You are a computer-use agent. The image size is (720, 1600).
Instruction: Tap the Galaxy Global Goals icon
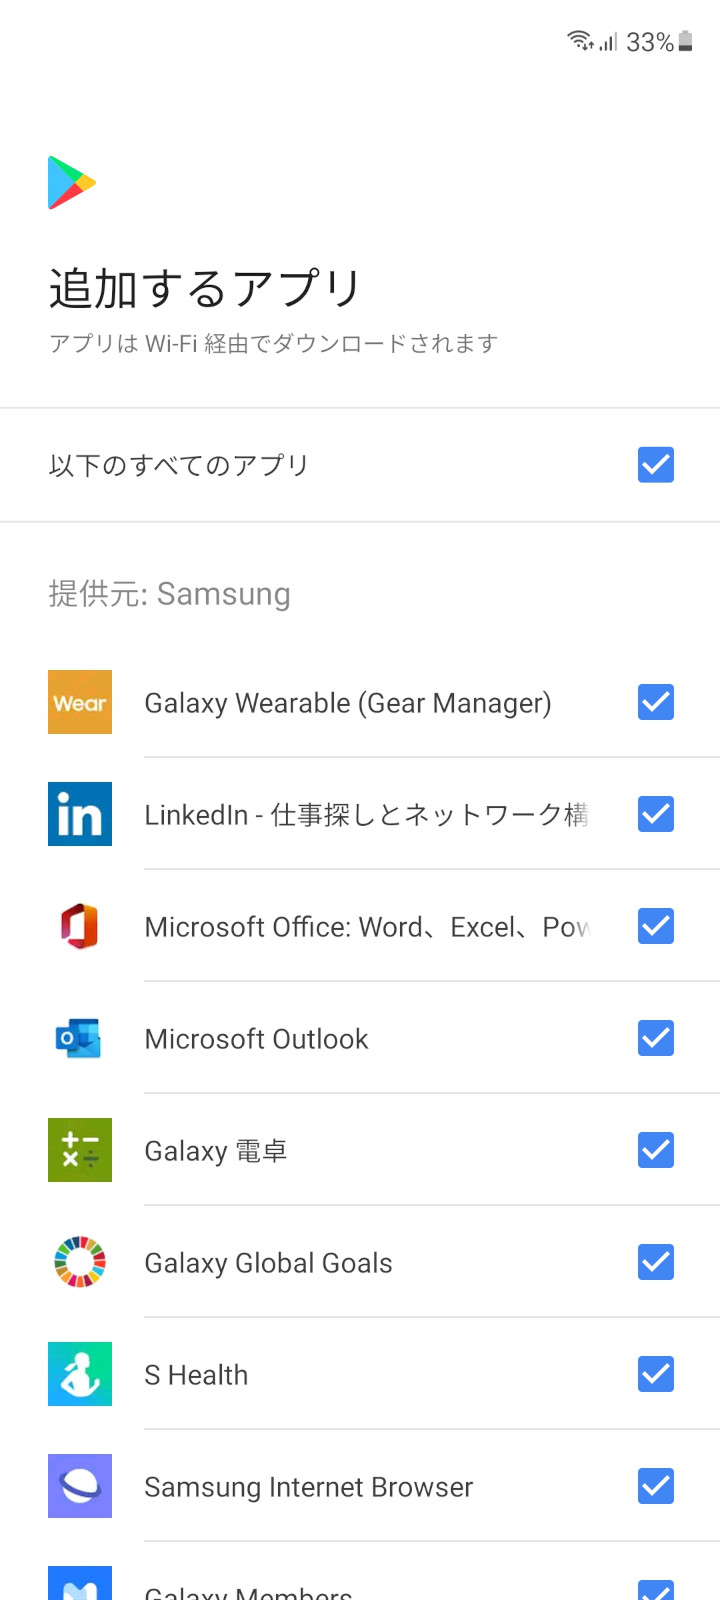[x=80, y=1262]
